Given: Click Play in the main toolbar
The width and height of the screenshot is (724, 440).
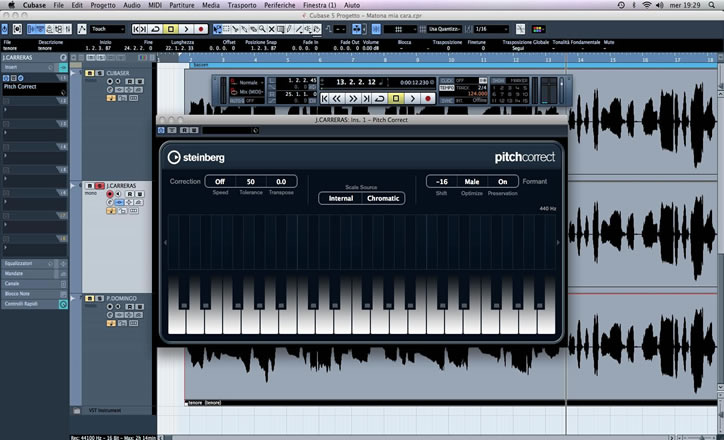Looking at the screenshot, I should [x=186, y=29].
